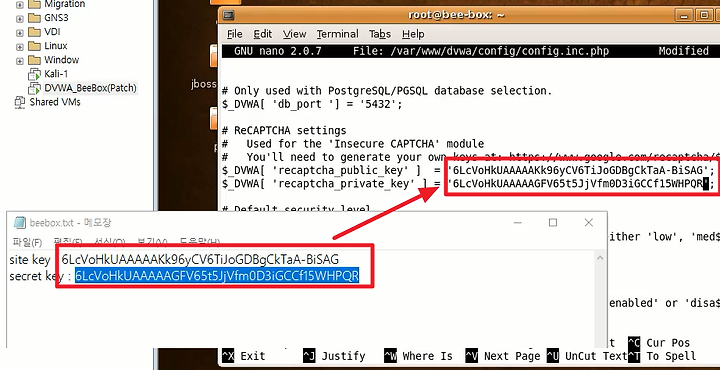The width and height of the screenshot is (720, 370).
Task: Close the beebox.txt Notepad window
Action: tap(589, 223)
